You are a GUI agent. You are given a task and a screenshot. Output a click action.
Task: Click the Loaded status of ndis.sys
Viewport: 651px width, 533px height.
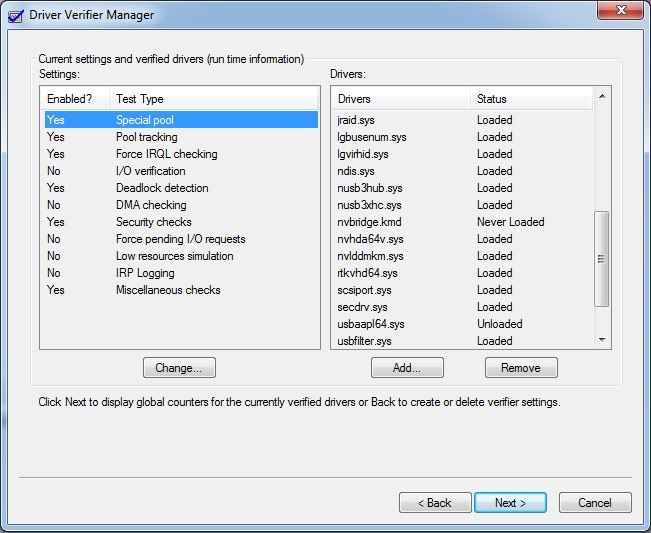coord(494,171)
